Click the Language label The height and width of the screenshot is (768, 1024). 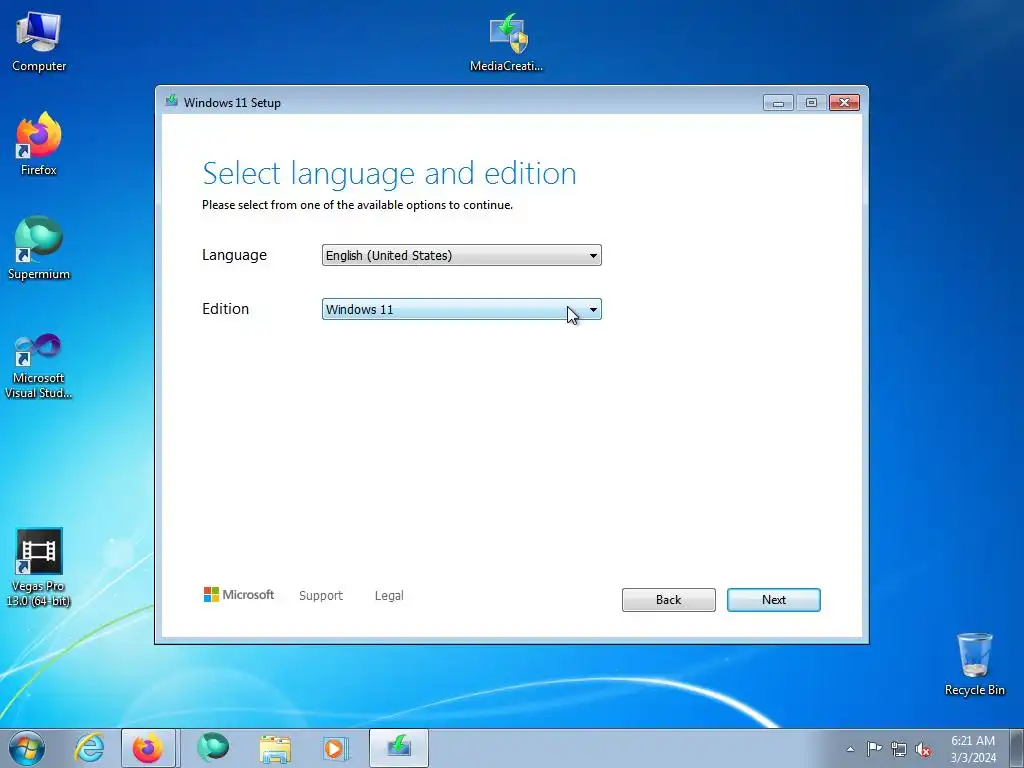coord(234,255)
